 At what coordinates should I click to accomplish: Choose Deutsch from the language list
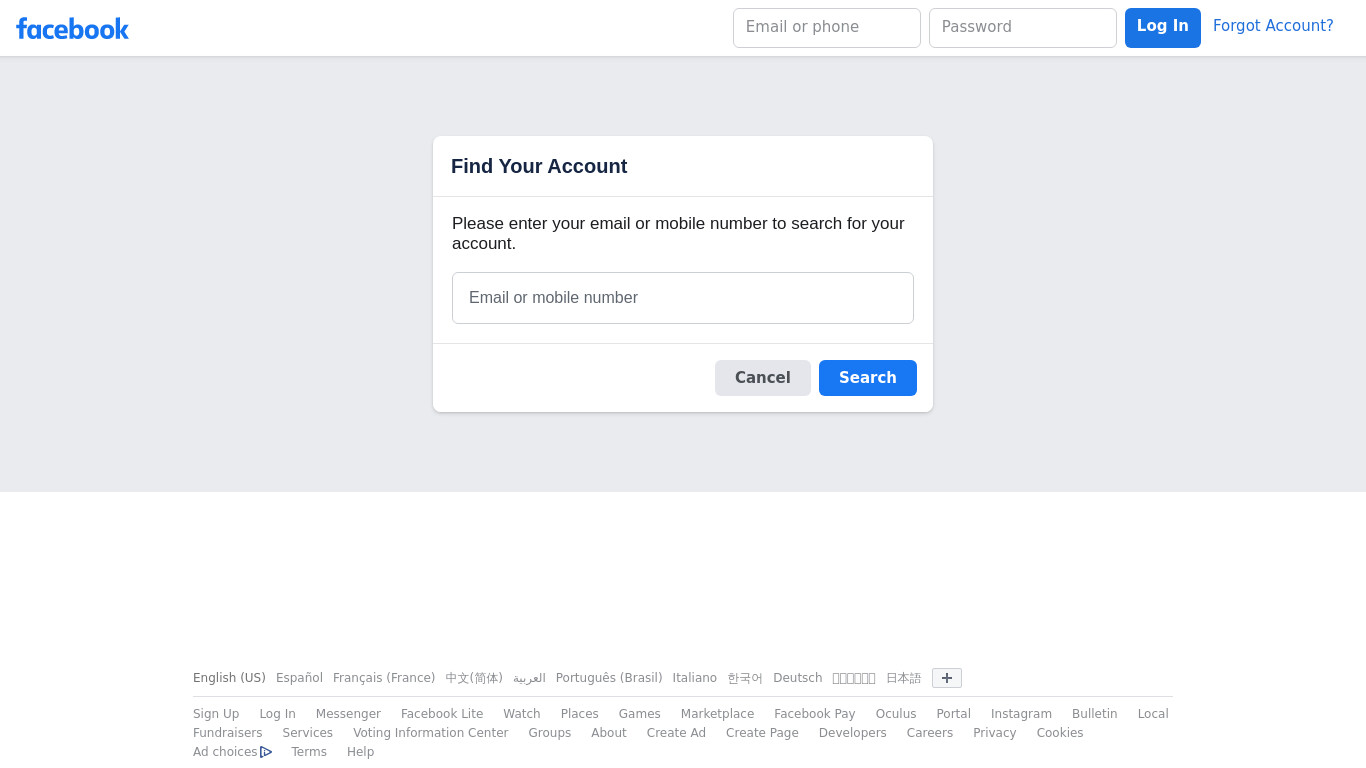click(798, 678)
